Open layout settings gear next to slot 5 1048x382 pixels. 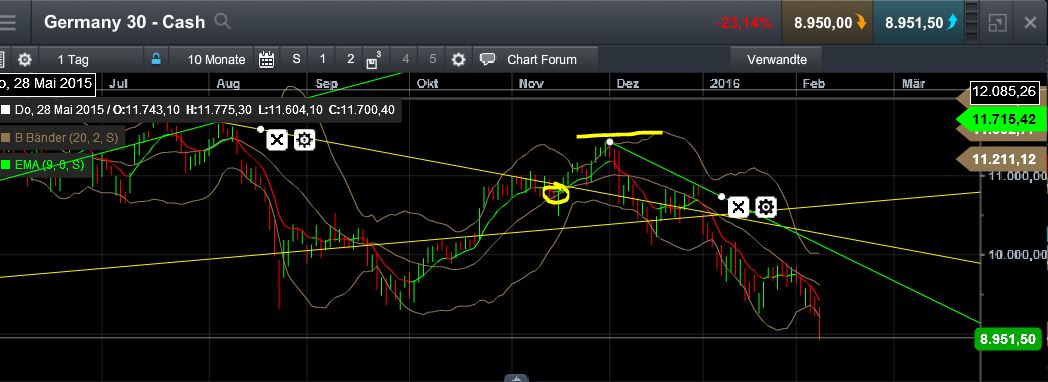458,59
